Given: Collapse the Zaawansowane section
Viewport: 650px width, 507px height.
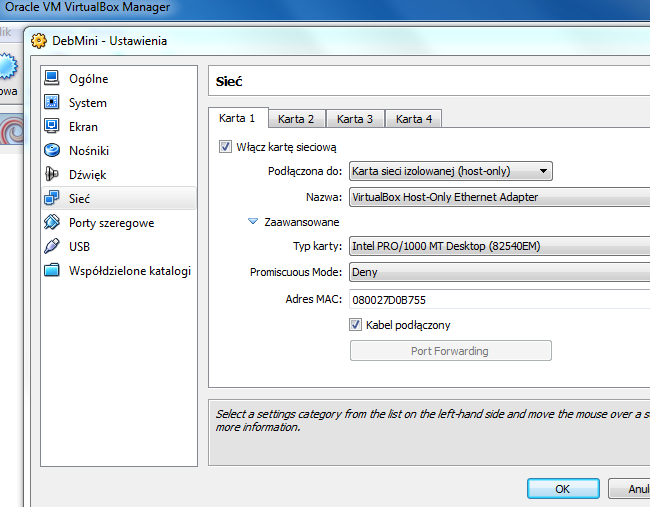Looking at the screenshot, I should [252, 221].
